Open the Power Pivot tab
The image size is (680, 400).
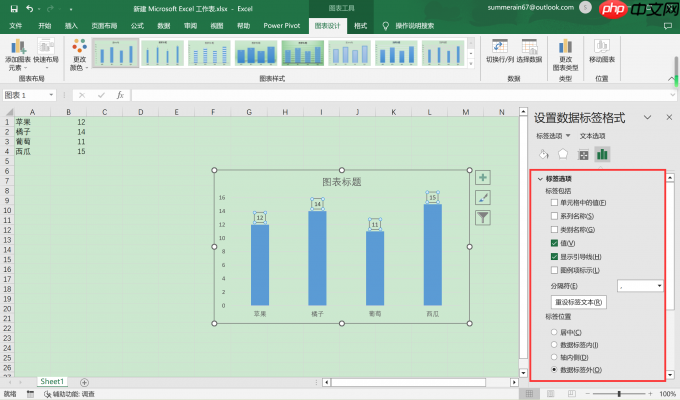[x=281, y=26]
